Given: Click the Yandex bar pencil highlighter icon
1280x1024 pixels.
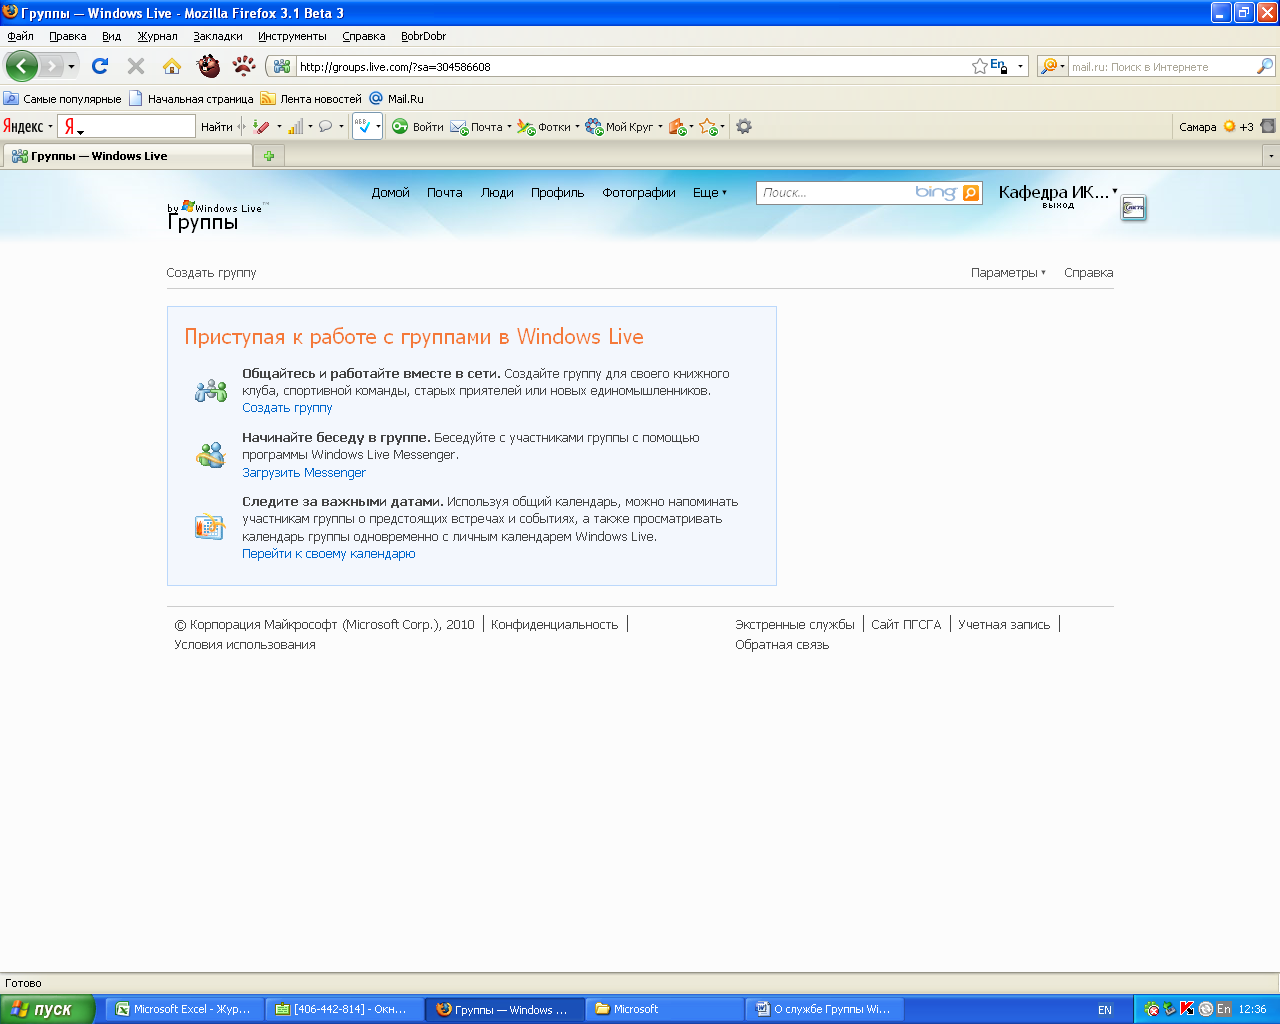Looking at the screenshot, I should coord(261,127).
